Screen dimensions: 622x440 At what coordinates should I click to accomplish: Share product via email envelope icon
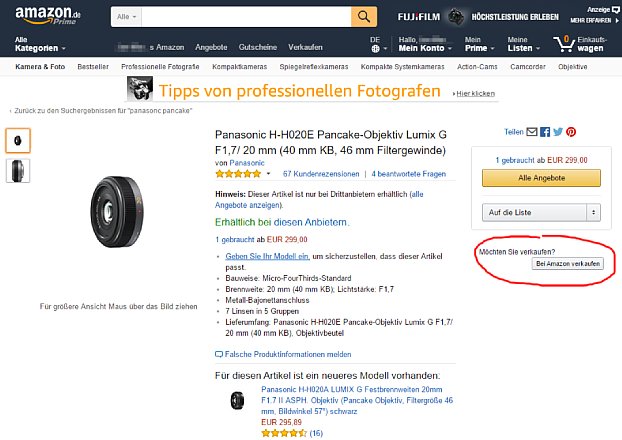pyautogui.click(x=533, y=131)
